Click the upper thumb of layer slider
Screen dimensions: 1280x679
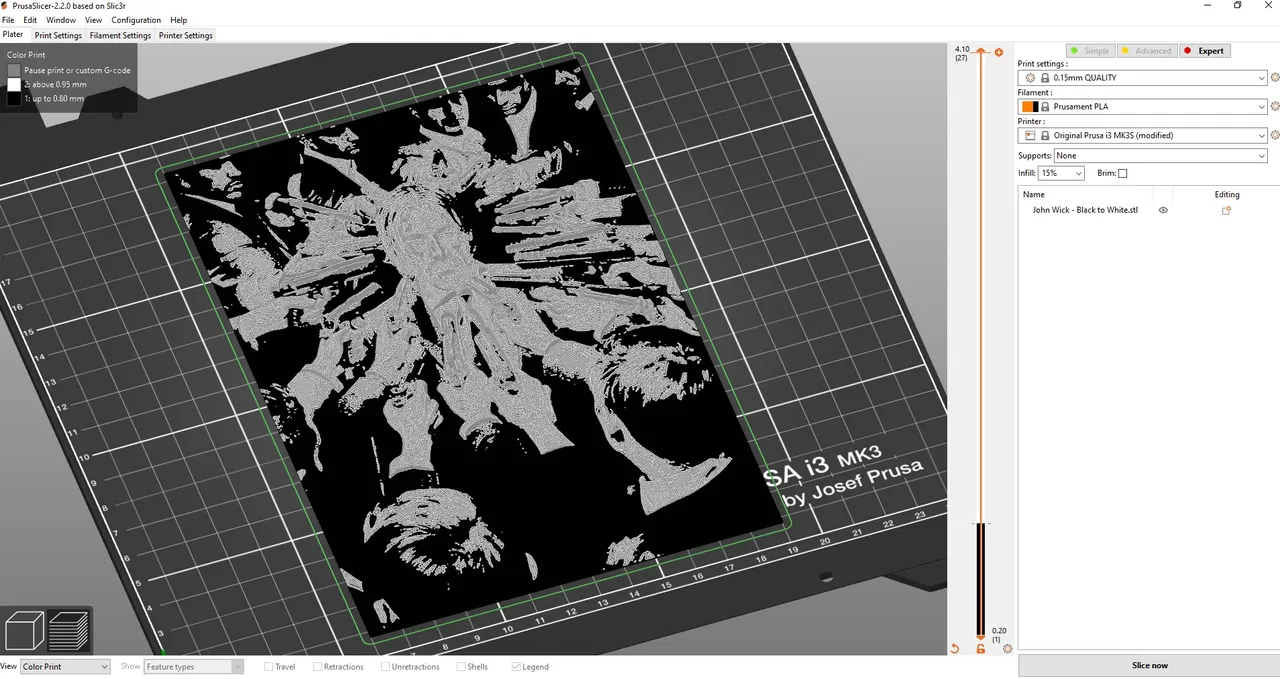coord(981,51)
